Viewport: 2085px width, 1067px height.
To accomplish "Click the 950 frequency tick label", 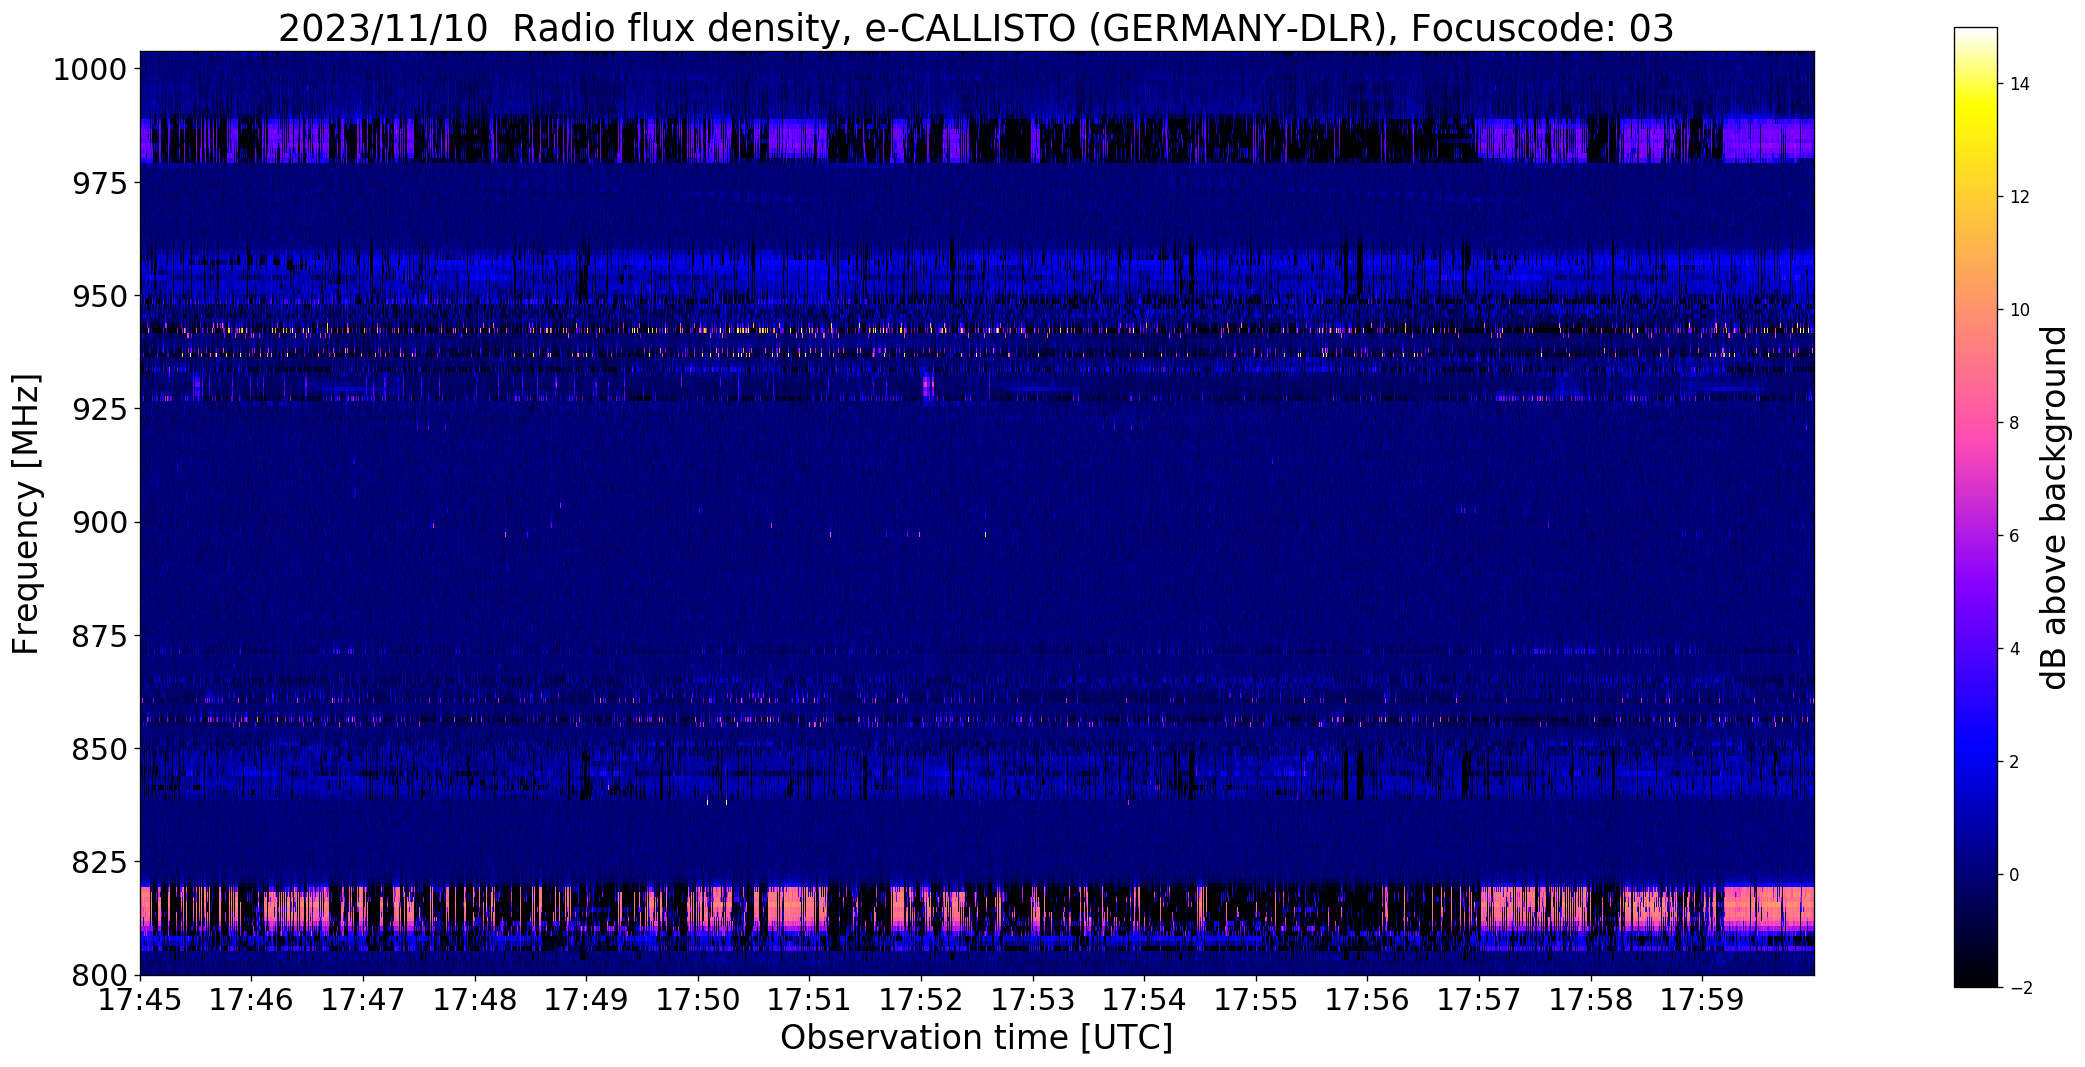I will tap(99, 297).
